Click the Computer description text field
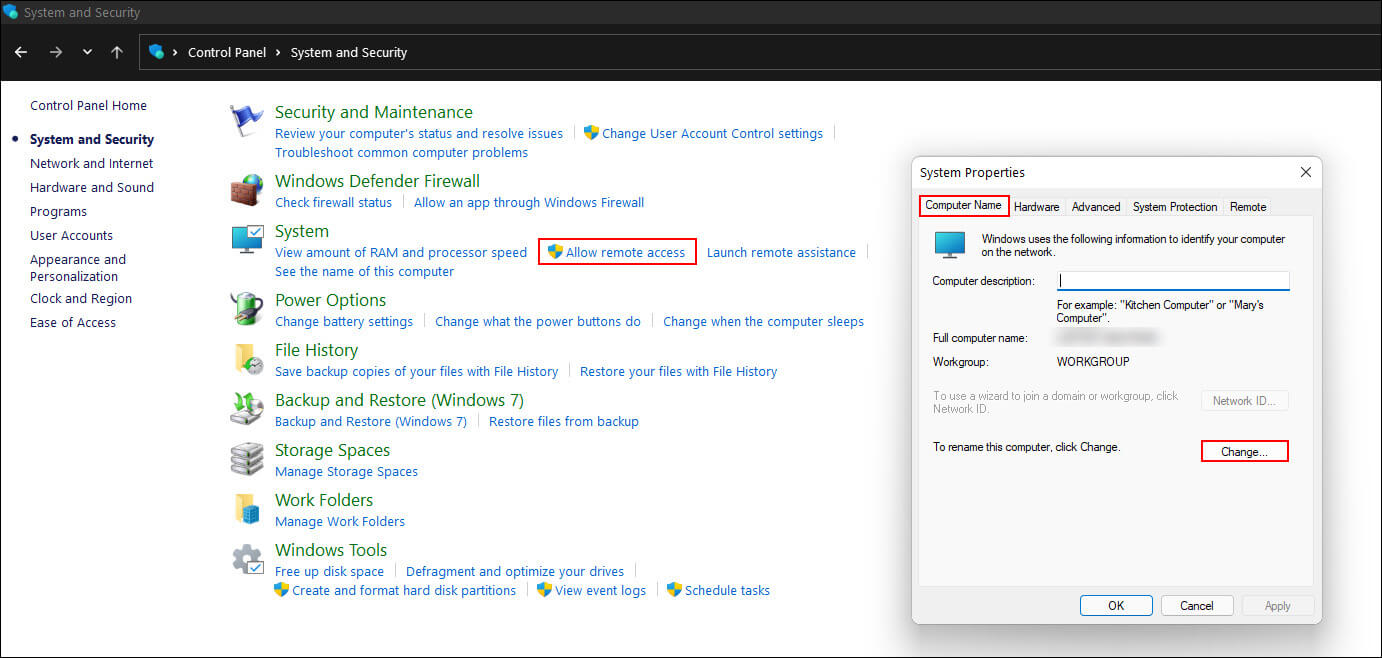Screen dimensions: 1382x658 click(1173, 281)
